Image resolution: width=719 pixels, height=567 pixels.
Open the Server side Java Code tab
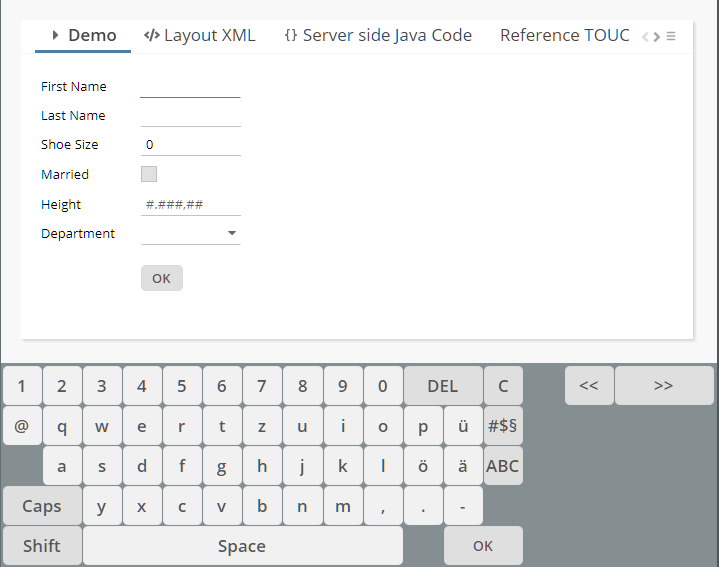pyautogui.click(x=378, y=36)
